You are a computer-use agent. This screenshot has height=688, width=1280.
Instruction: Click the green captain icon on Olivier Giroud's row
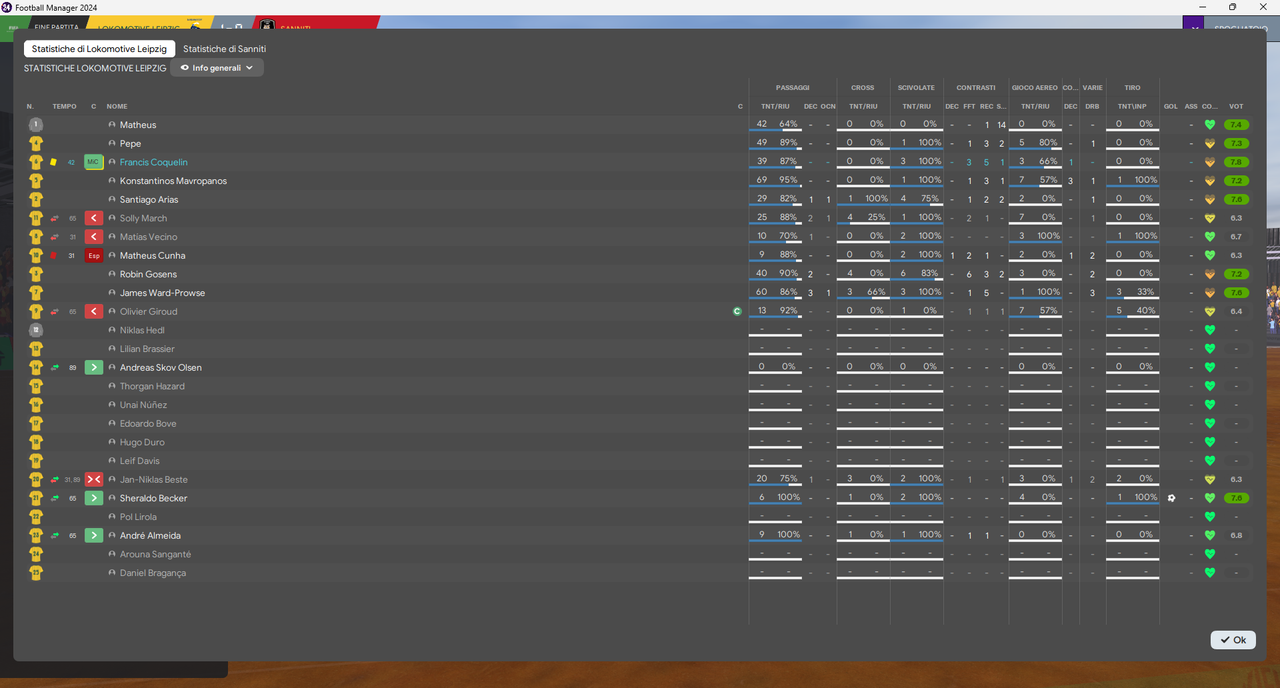coord(737,312)
